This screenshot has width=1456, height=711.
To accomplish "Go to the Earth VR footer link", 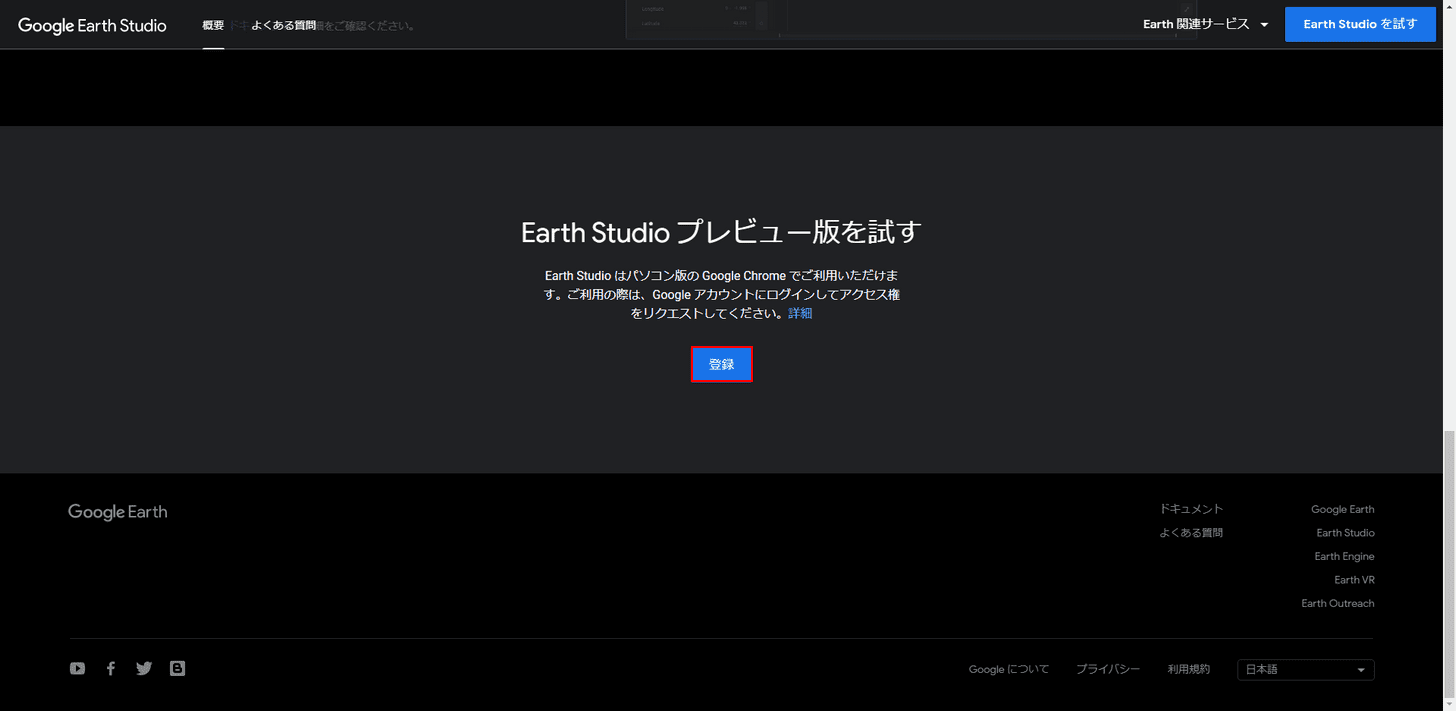I will 1354,580.
